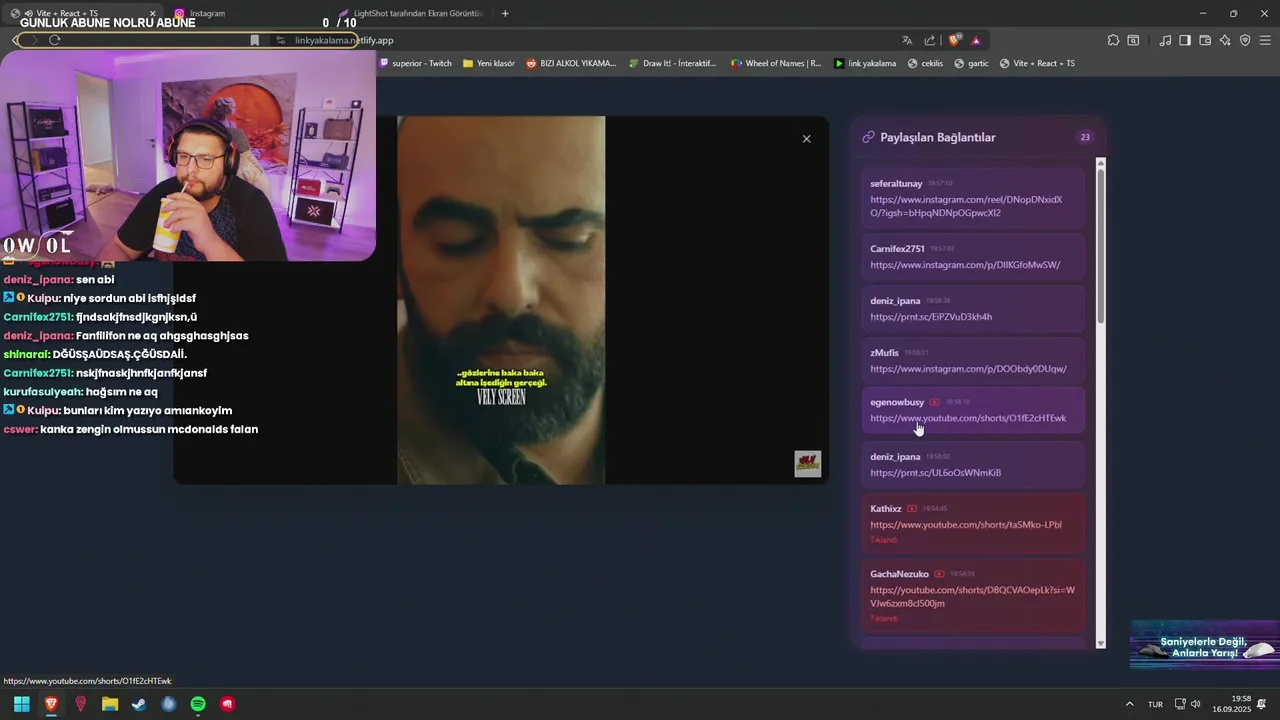Open Kathixz's YouTube shorts link
This screenshot has width=1280, height=720.
coord(966,525)
